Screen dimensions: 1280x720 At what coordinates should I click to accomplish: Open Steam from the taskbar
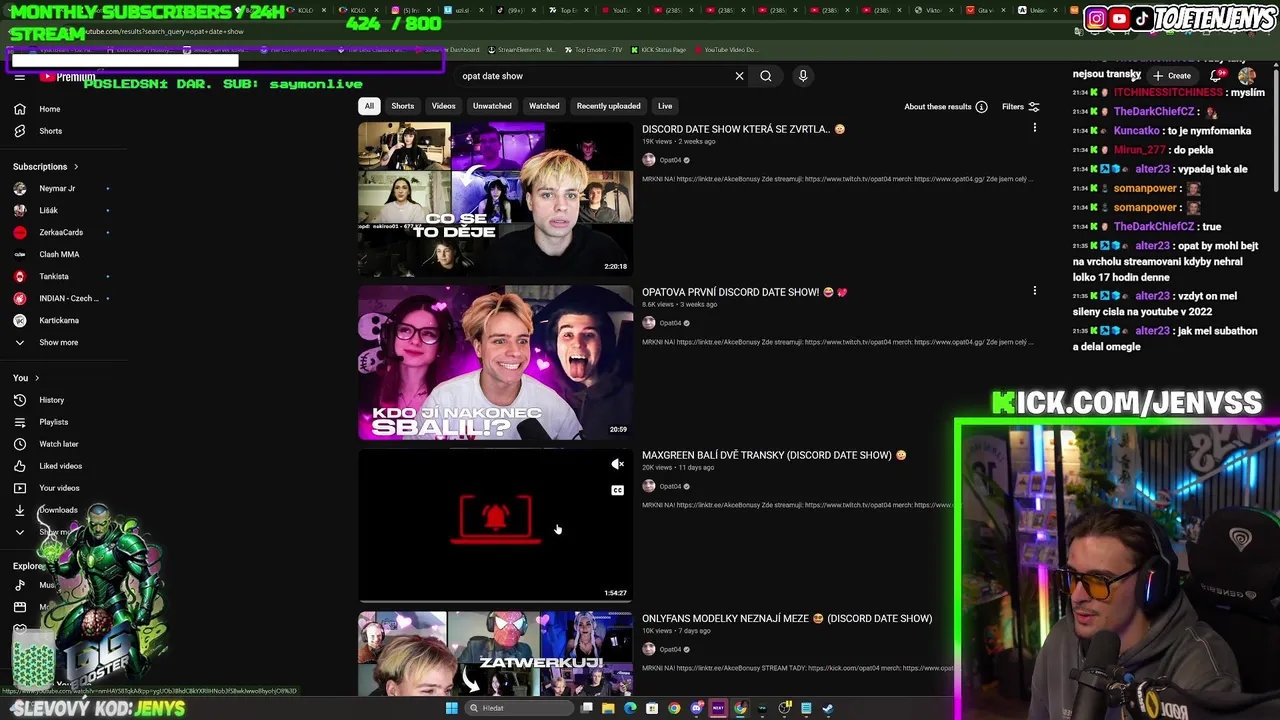(828, 708)
